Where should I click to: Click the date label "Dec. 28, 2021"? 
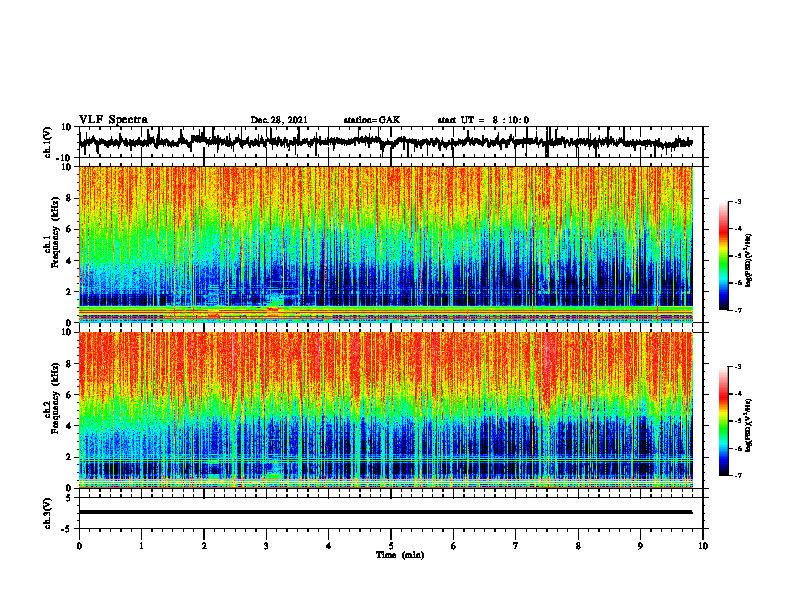tap(279, 120)
